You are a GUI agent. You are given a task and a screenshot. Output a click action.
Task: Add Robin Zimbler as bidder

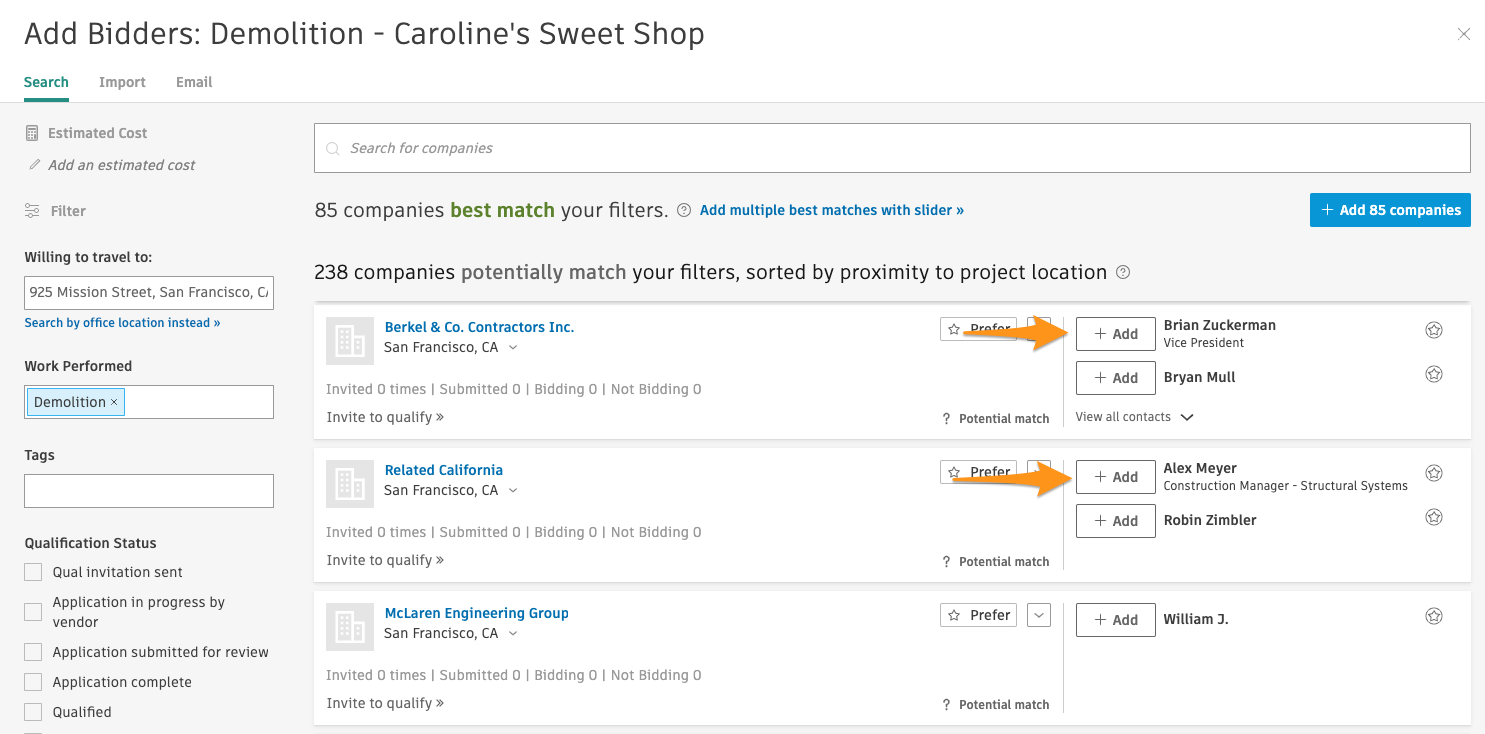pos(1115,520)
